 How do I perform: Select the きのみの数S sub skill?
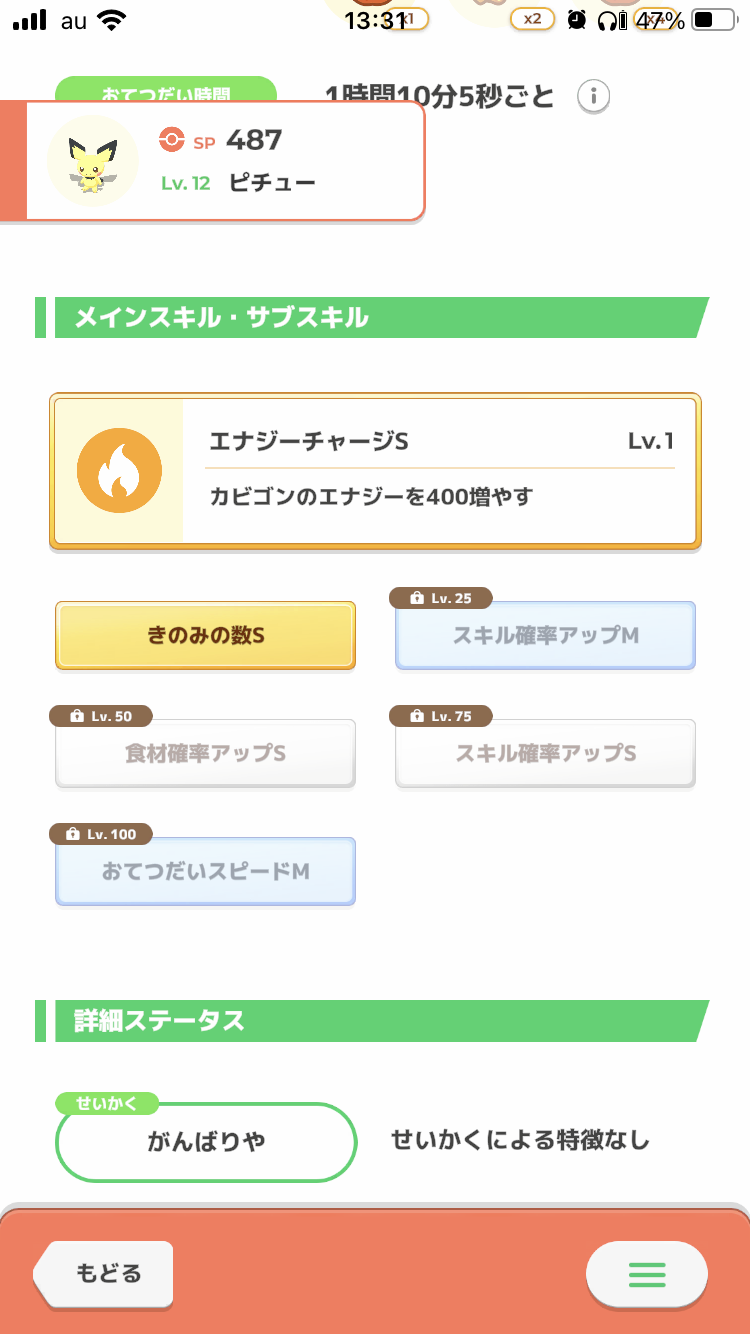click(x=206, y=636)
